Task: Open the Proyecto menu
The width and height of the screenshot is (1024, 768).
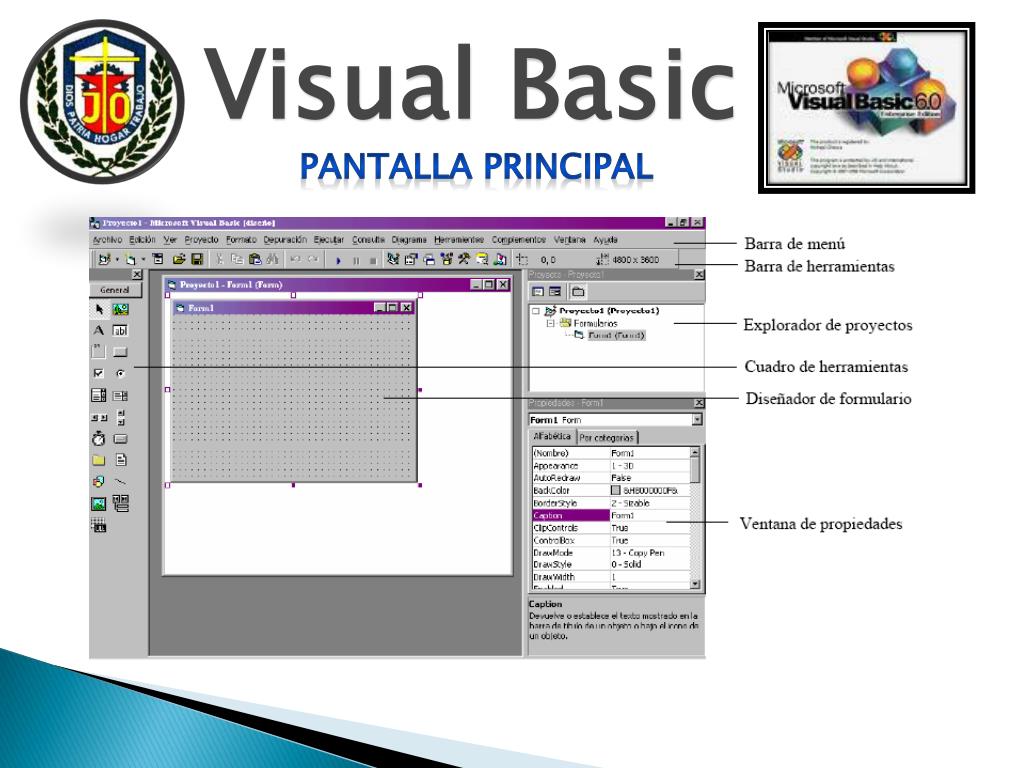Action: [201, 240]
